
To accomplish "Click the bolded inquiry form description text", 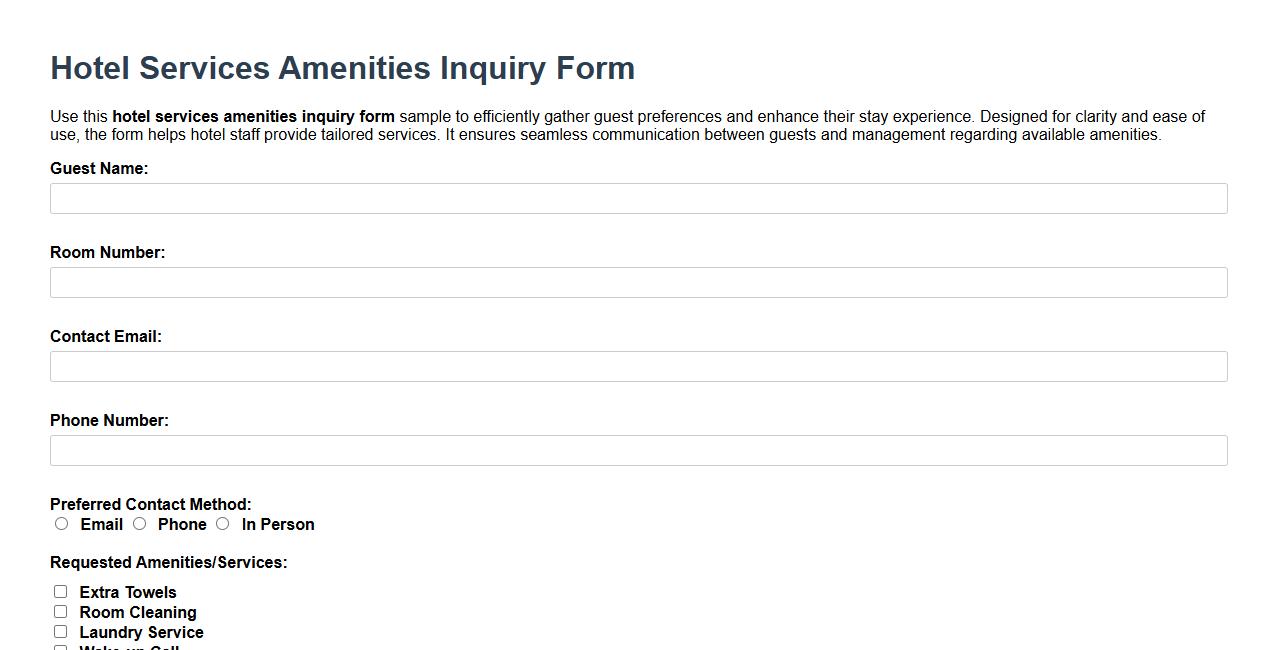I will click(254, 116).
